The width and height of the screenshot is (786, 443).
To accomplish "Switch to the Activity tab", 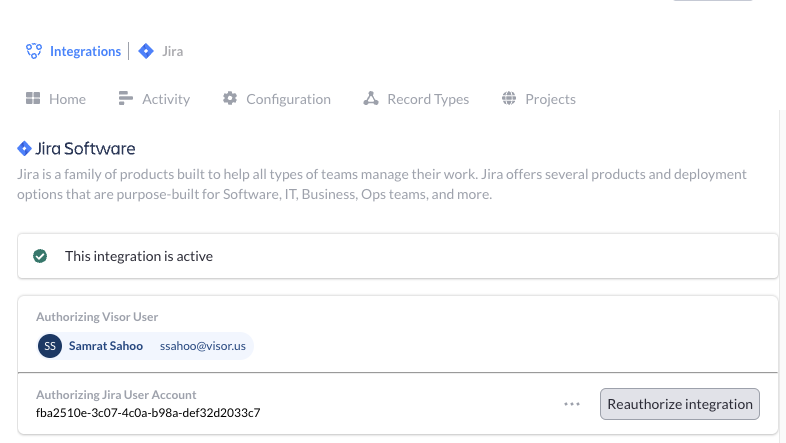I will point(154,99).
